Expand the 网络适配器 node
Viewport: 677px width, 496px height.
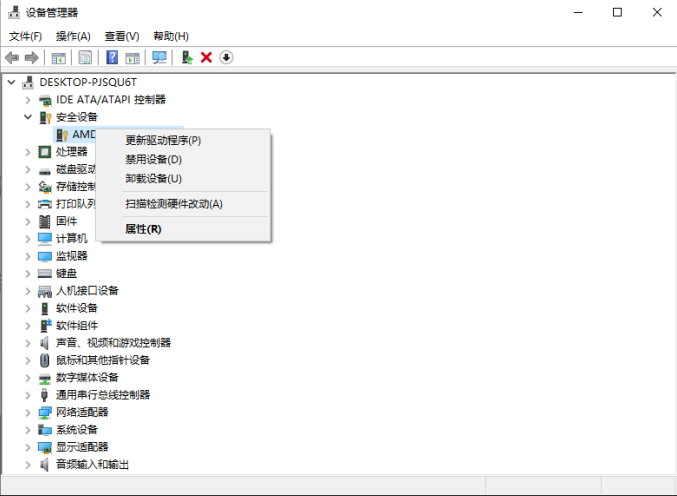pyautogui.click(x=28, y=412)
